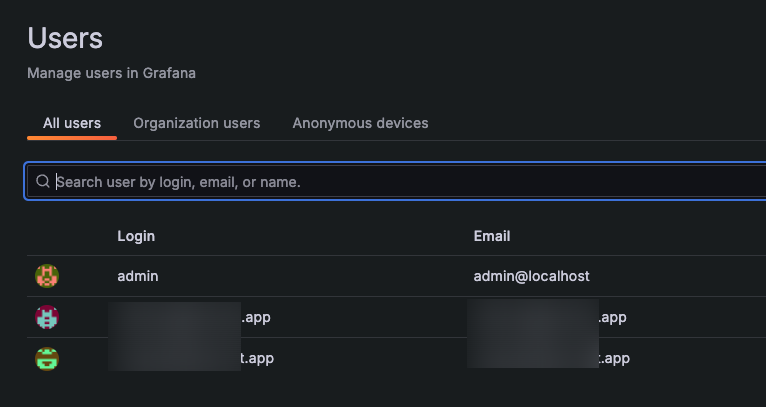
Task: Click second row's email ending in .app
Action: 612,317
